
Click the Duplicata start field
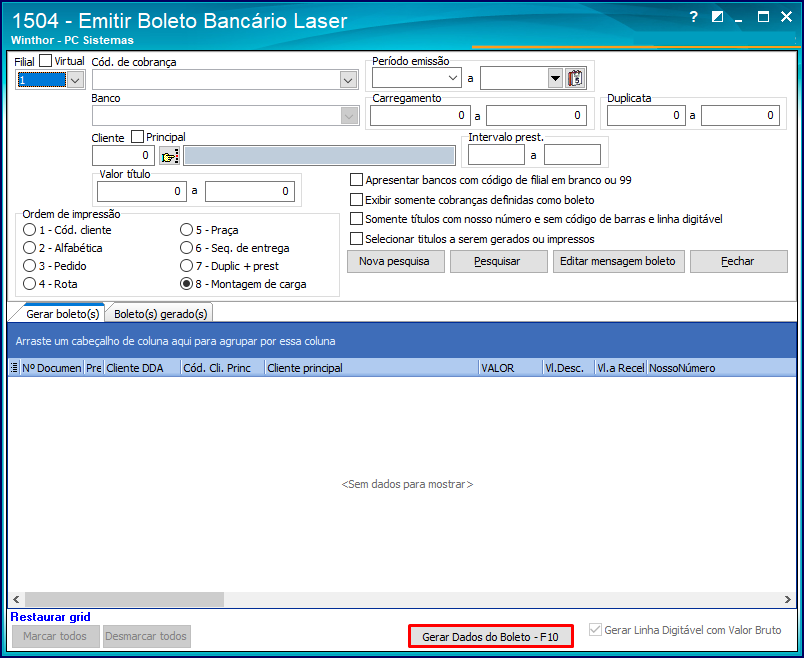coord(646,115)
